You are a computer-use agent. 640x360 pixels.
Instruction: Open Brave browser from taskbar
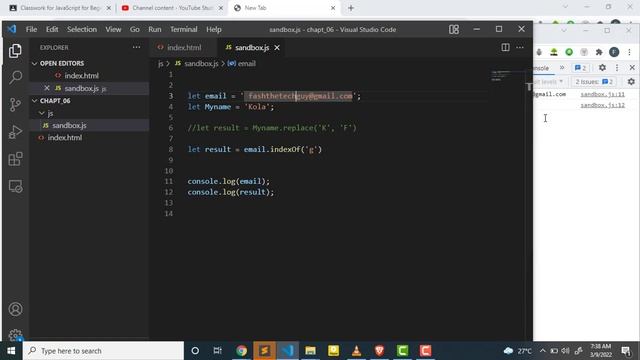point(379,351)
